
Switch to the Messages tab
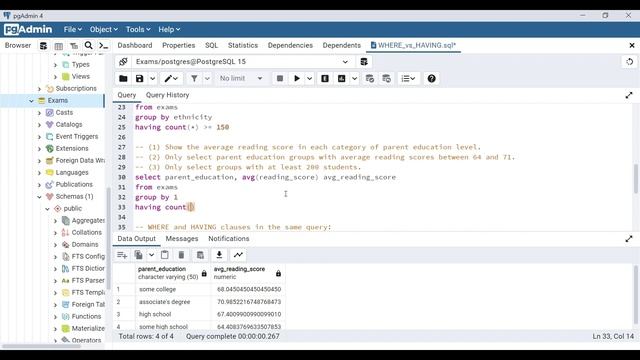coord(182,239)
